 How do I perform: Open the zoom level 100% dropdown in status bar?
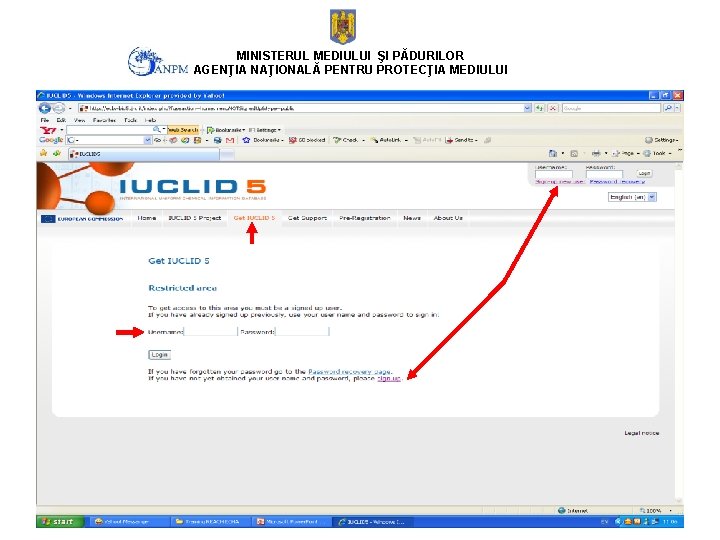(670, 510)
